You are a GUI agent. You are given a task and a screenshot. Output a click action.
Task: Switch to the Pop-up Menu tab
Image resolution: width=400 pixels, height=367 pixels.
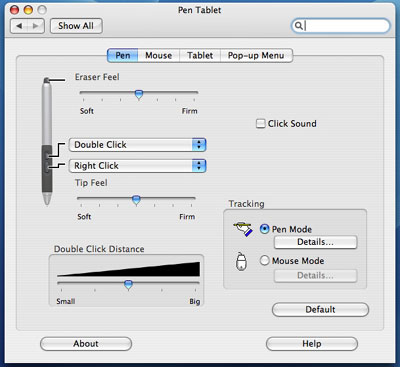tap(256, 55)
